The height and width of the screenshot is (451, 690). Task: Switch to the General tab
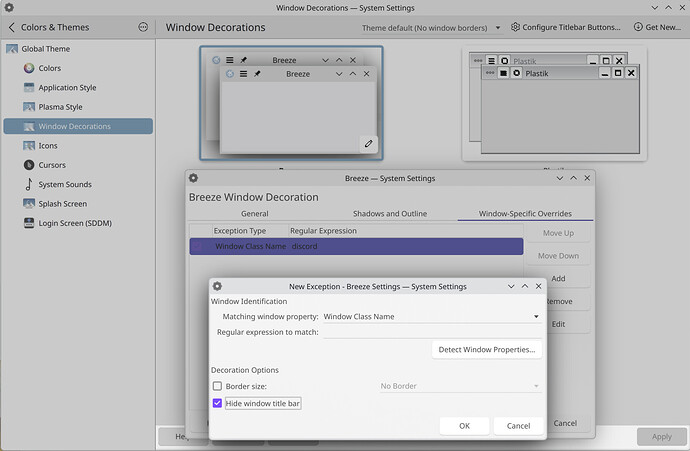(x=255, y=213)
